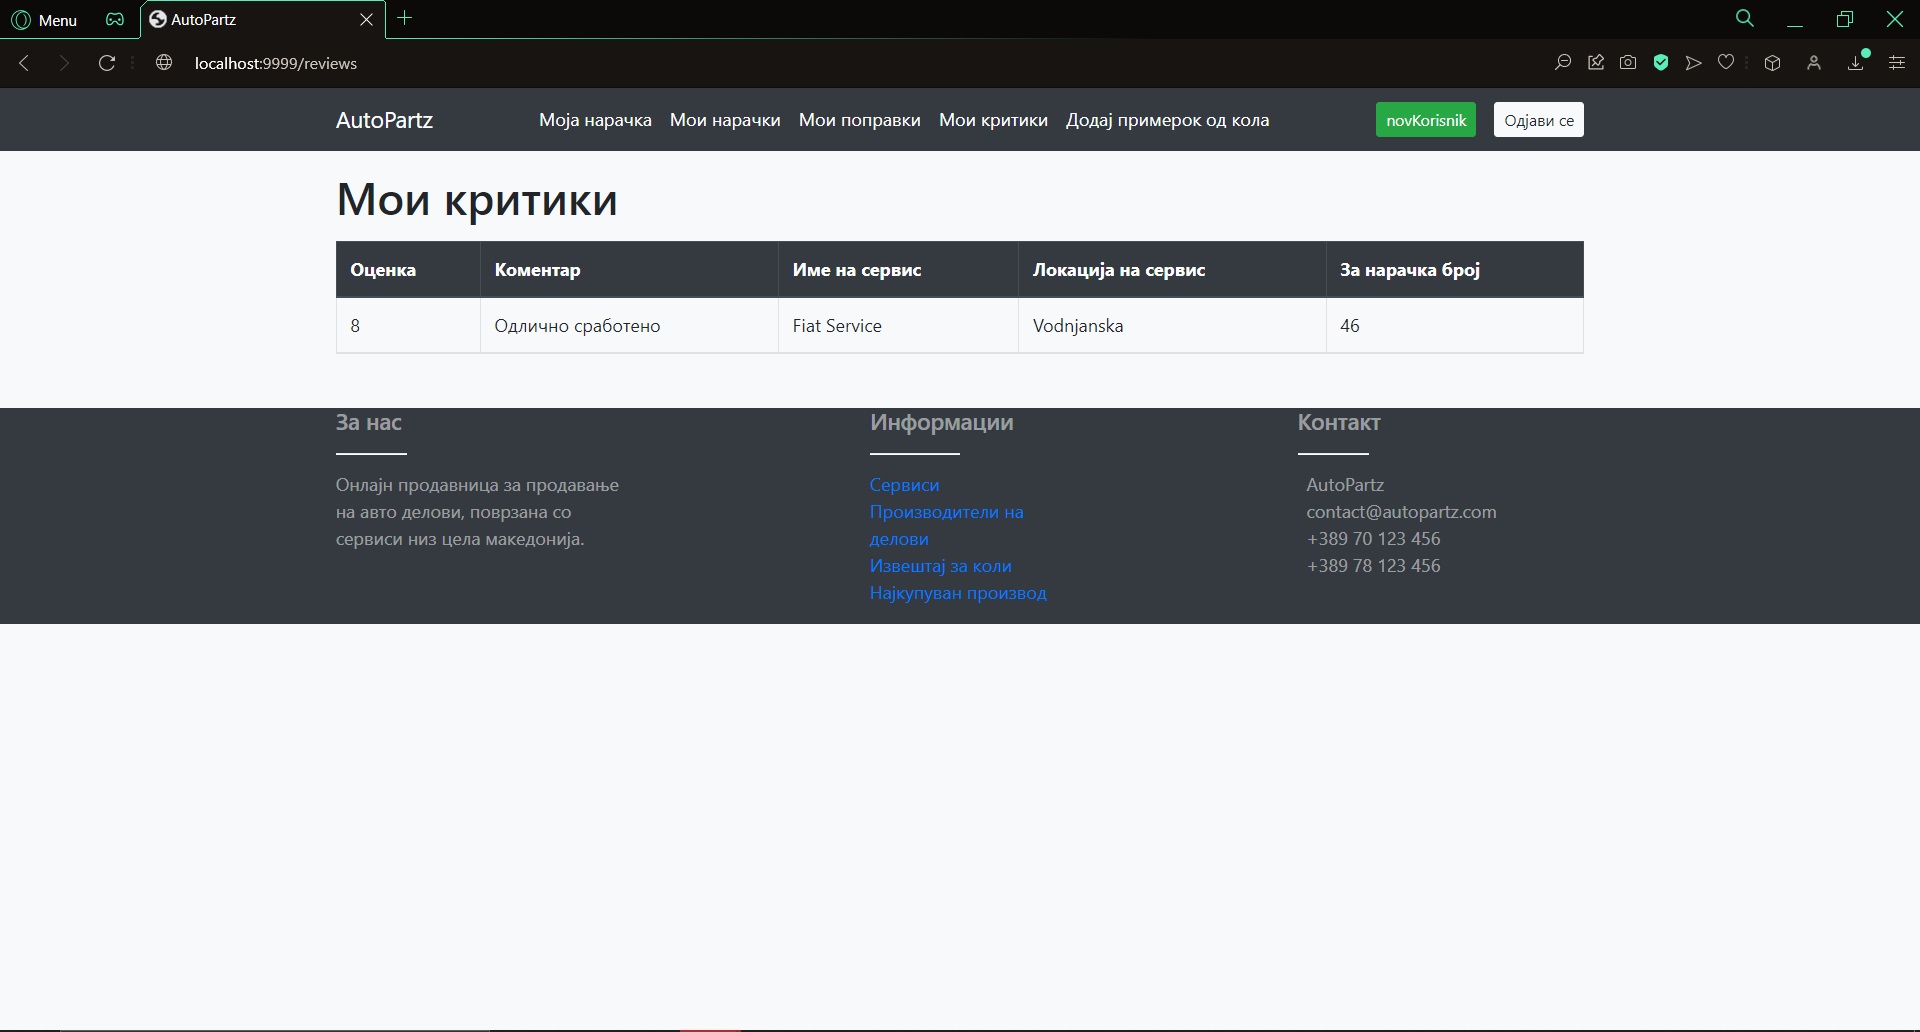The height and width of the screenshot is (1032, 1920).
Task: Open the Opera Menu button
Action: [44, 20]
